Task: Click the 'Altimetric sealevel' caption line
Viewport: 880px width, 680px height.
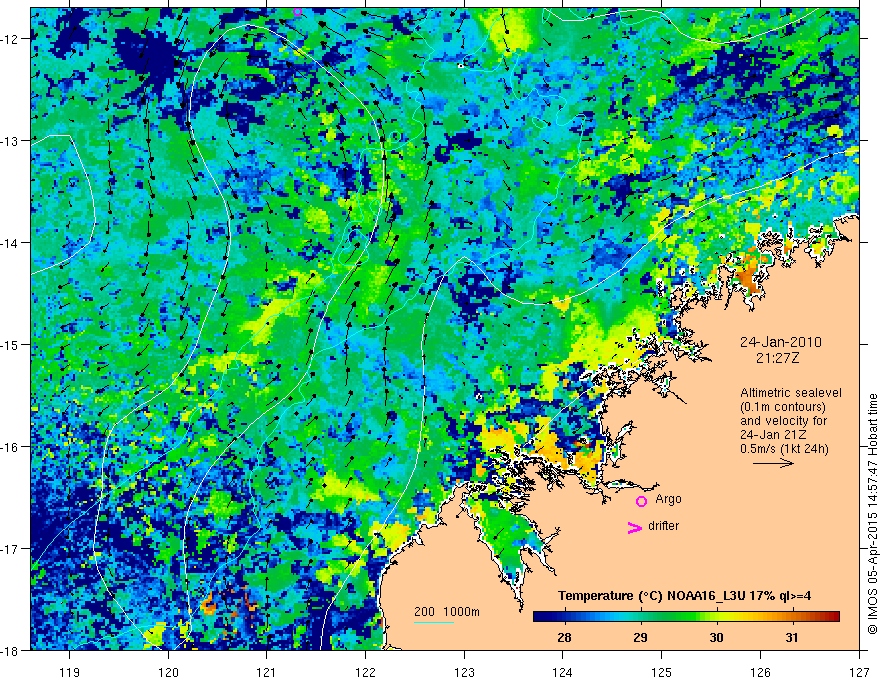Action: (791, 393)
